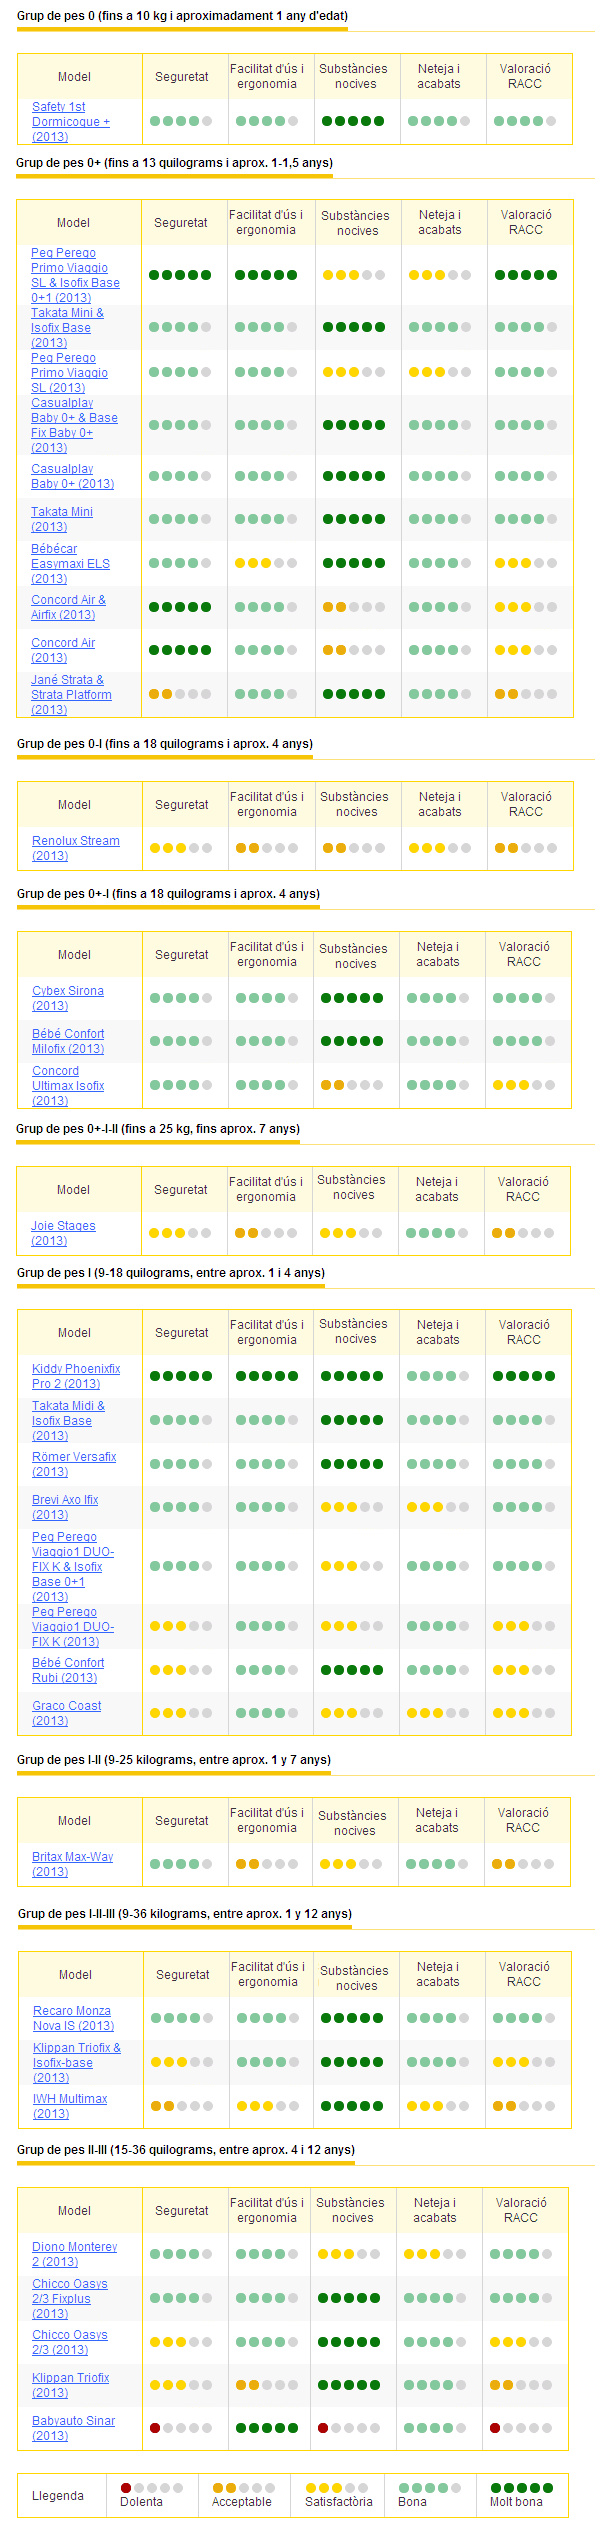Click the Cybex Sirona (2013) link
The height and width of the screenshot is (2540, 600).
pos(68,998)
